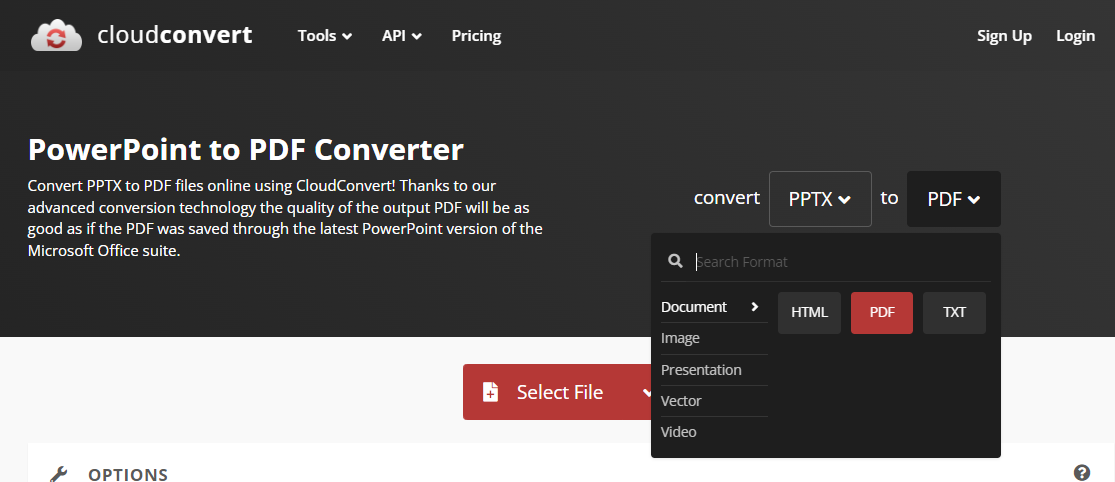Select the Image format category

pyautogui.click(x=713, y=338)
